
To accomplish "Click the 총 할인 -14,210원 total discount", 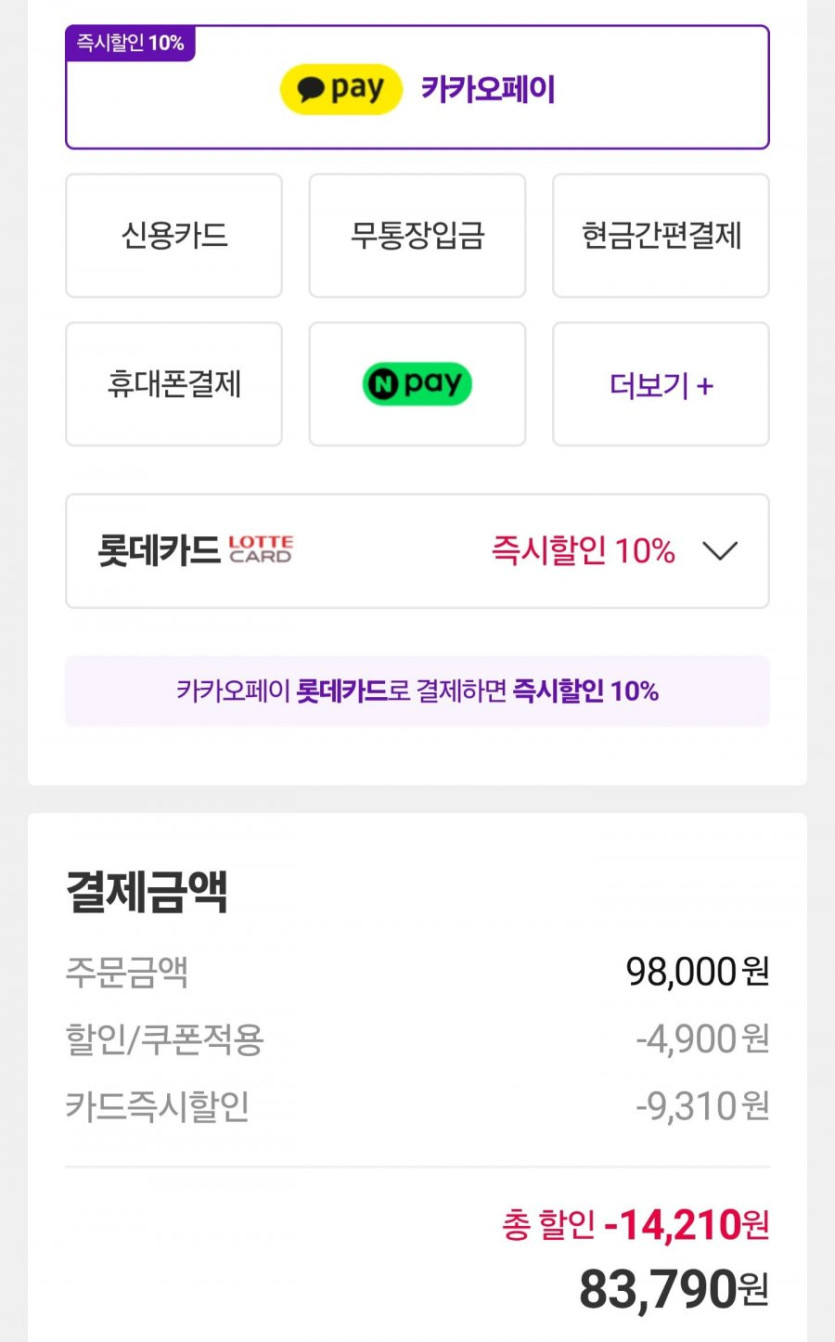I will click(635, 1223).
